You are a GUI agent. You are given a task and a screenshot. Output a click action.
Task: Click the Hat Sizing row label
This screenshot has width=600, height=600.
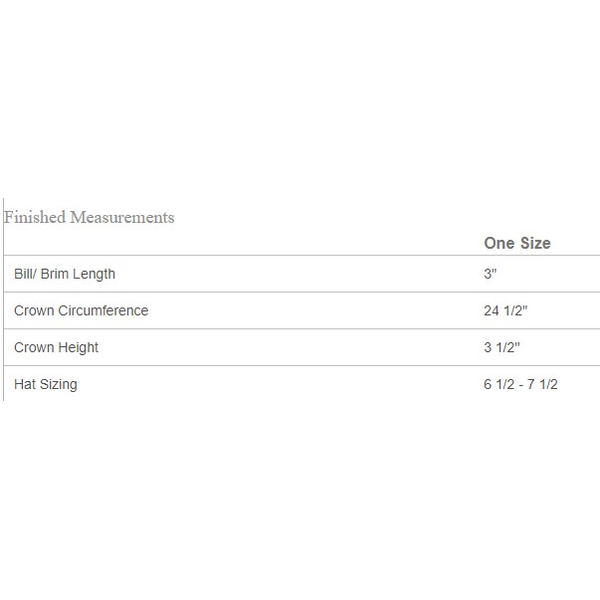coord(45,384)
